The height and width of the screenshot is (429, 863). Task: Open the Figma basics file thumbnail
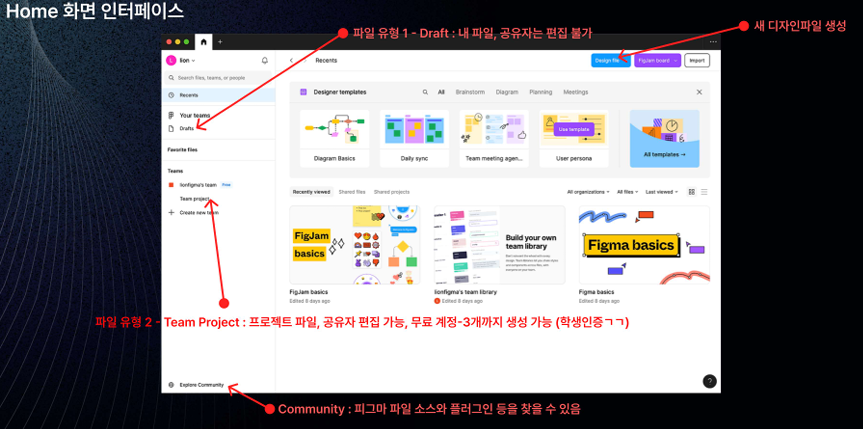[644, 245]
